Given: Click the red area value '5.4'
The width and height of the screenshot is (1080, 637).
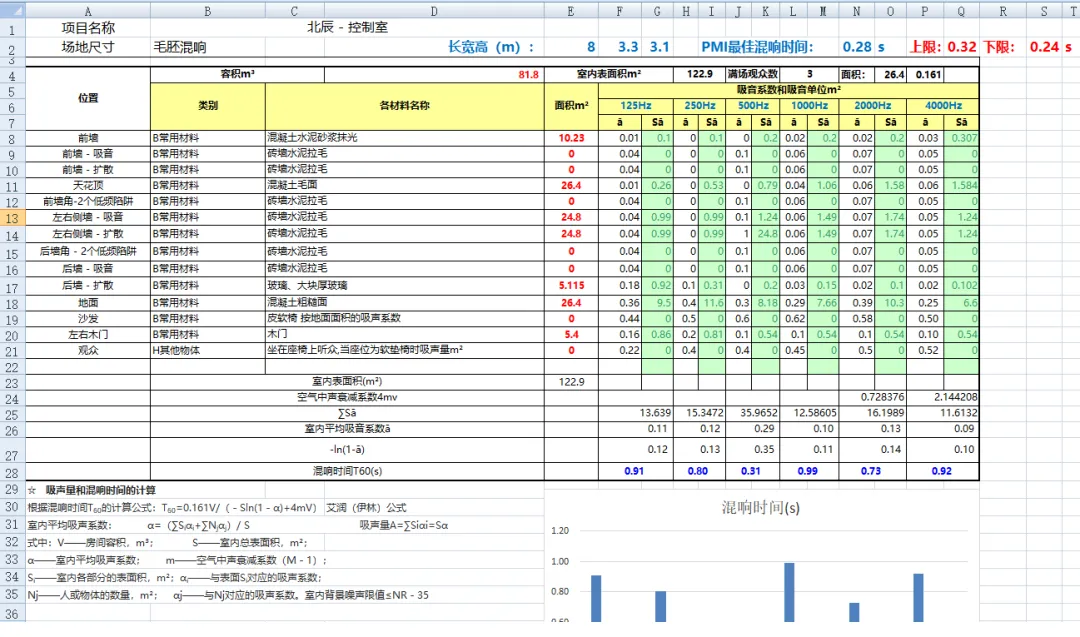Looking at the screenshot, I should tap(571, 335).
